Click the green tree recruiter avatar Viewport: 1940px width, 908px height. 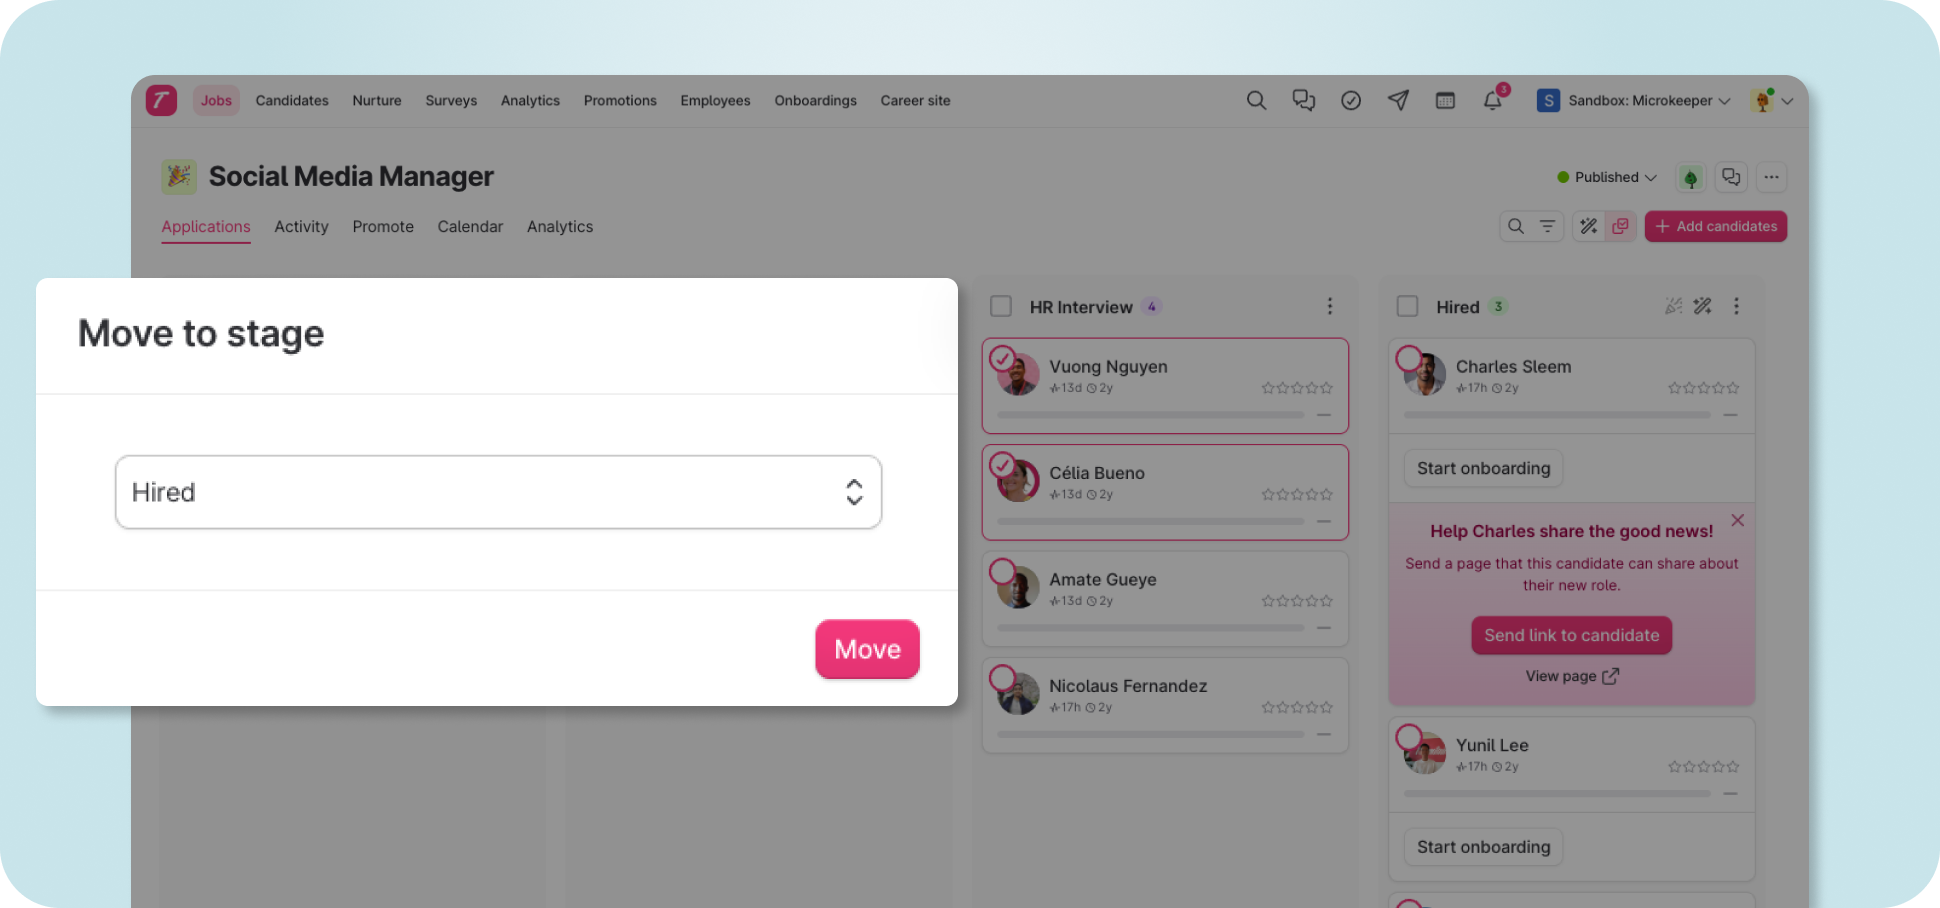1691,178
